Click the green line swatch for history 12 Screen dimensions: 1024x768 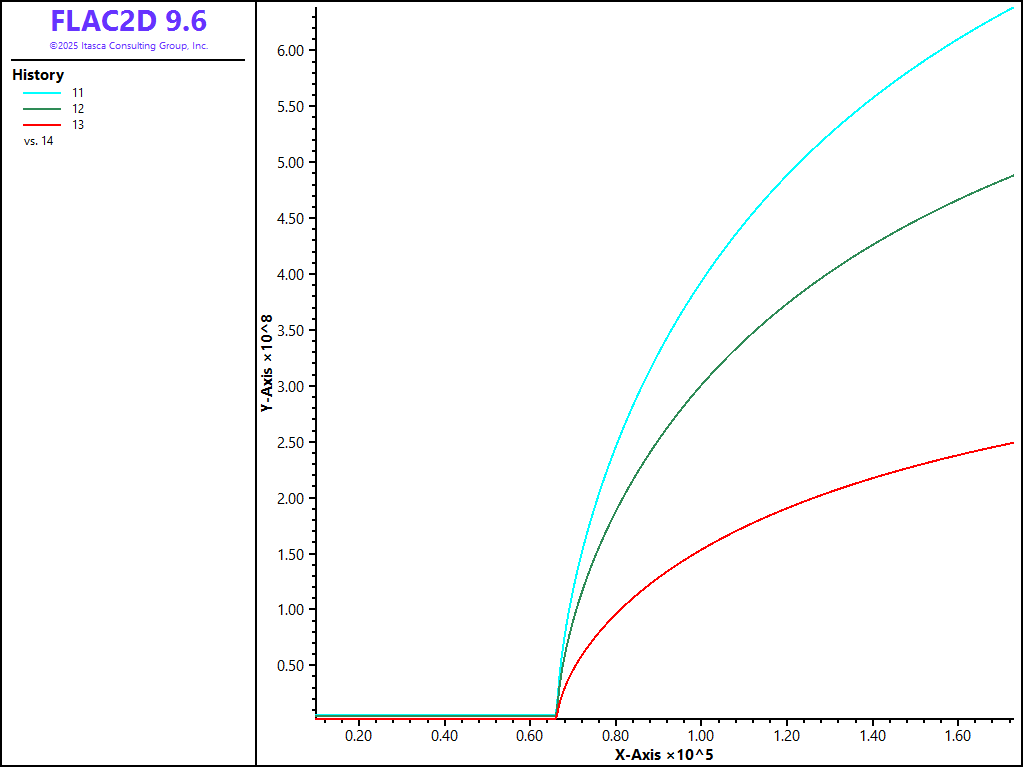(x=42, y=108)
